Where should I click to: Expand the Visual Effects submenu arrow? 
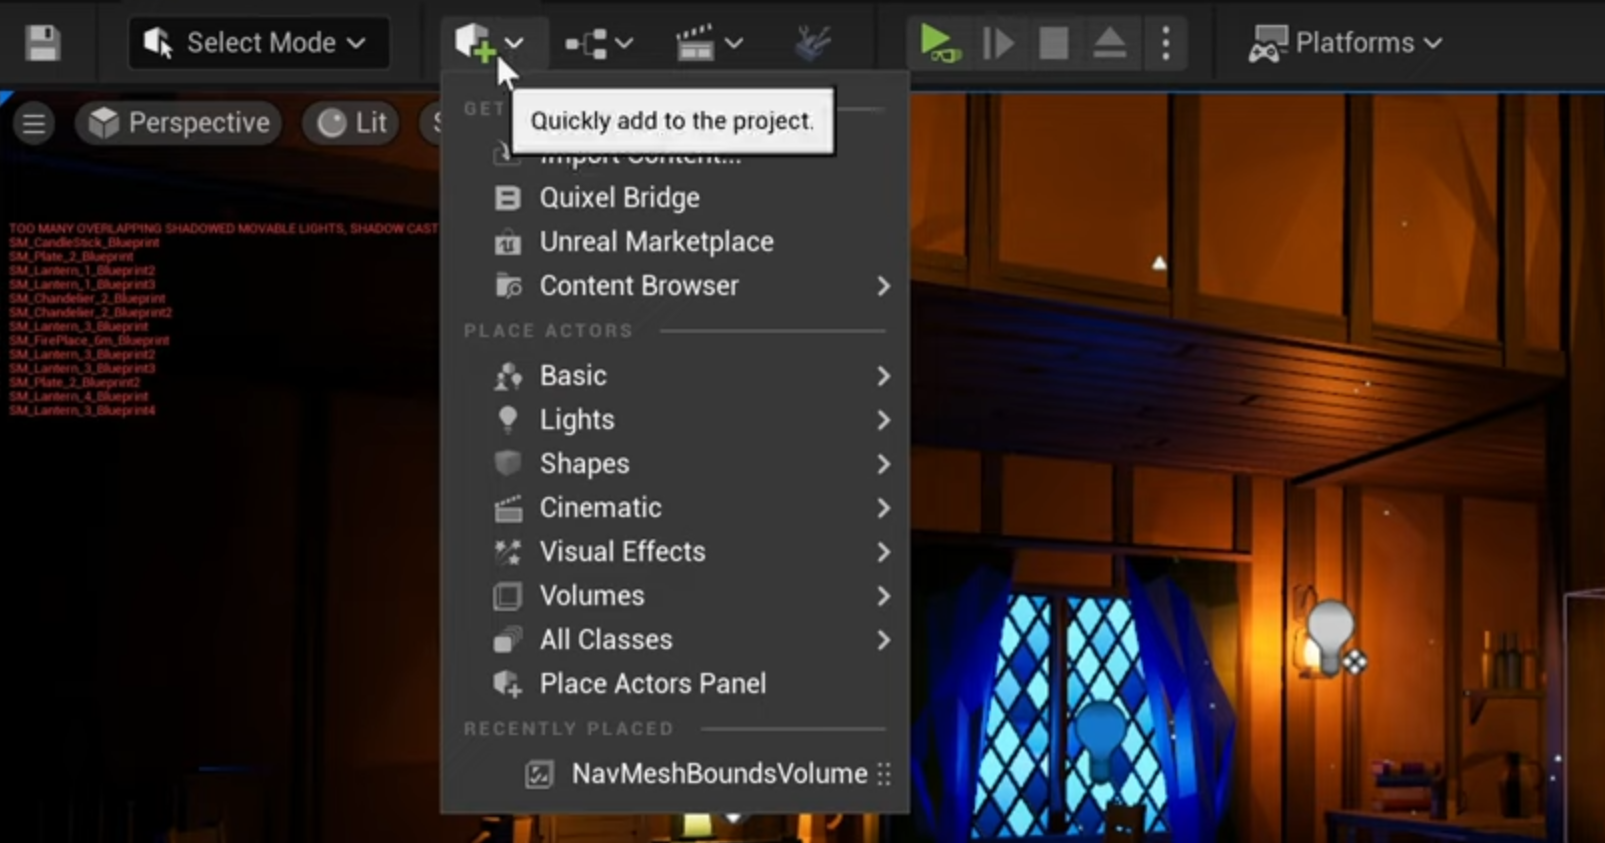coord(883,552)
